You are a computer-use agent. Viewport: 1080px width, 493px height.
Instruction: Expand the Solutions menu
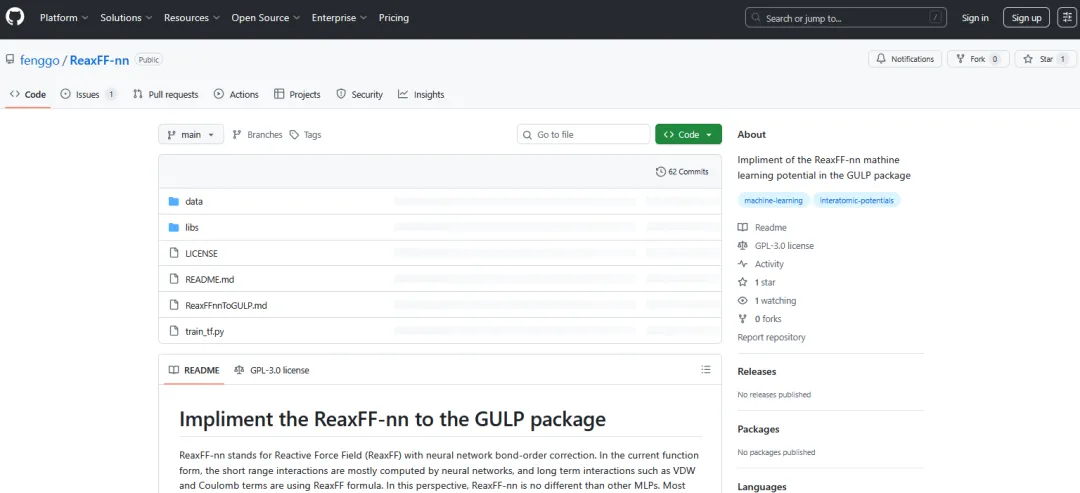tap(126, 18)
